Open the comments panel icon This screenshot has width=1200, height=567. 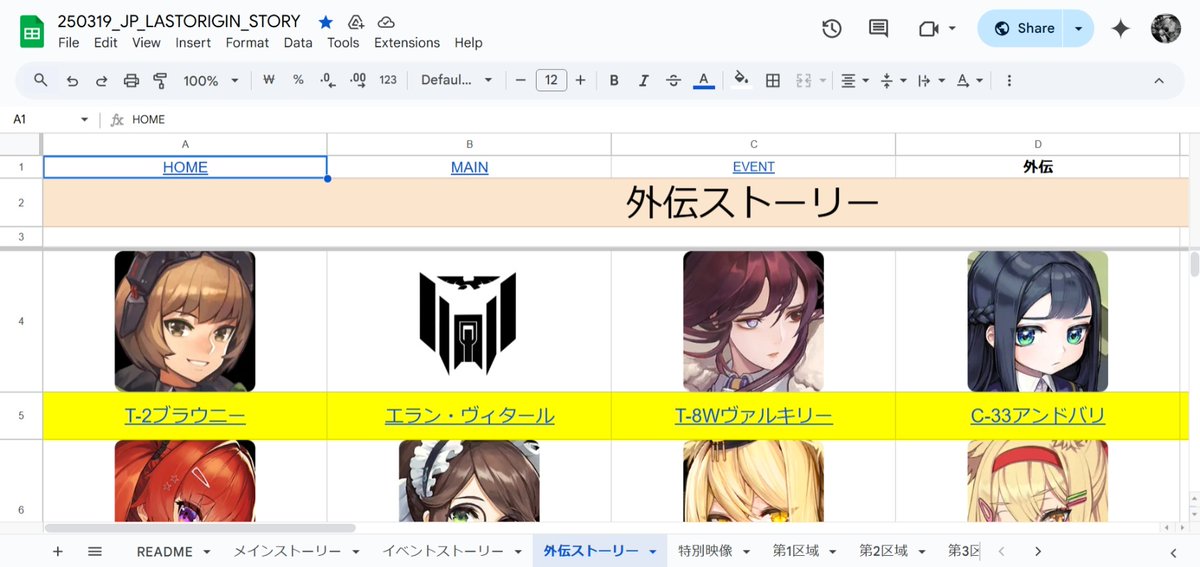(x=878, y=29)
